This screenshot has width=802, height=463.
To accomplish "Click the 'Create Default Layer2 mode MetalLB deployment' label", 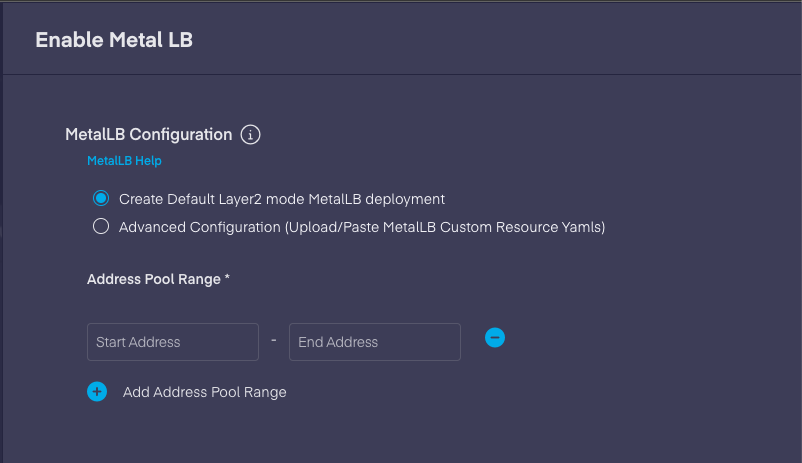I will click(282, 199).
